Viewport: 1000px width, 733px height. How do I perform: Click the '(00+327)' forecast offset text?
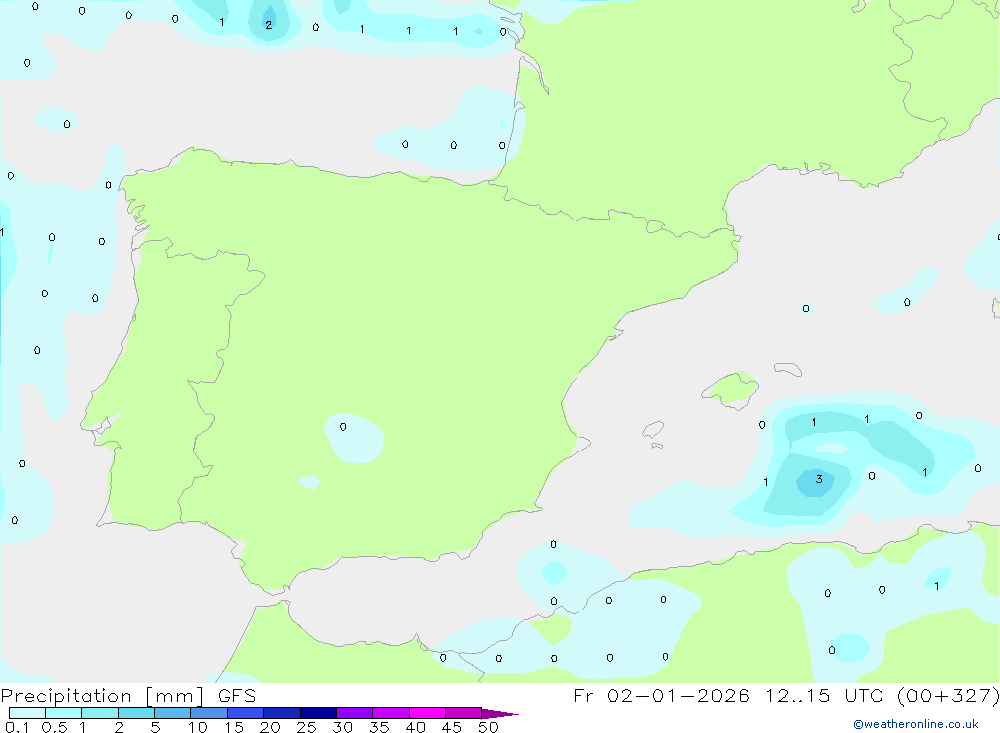point(948,696)
